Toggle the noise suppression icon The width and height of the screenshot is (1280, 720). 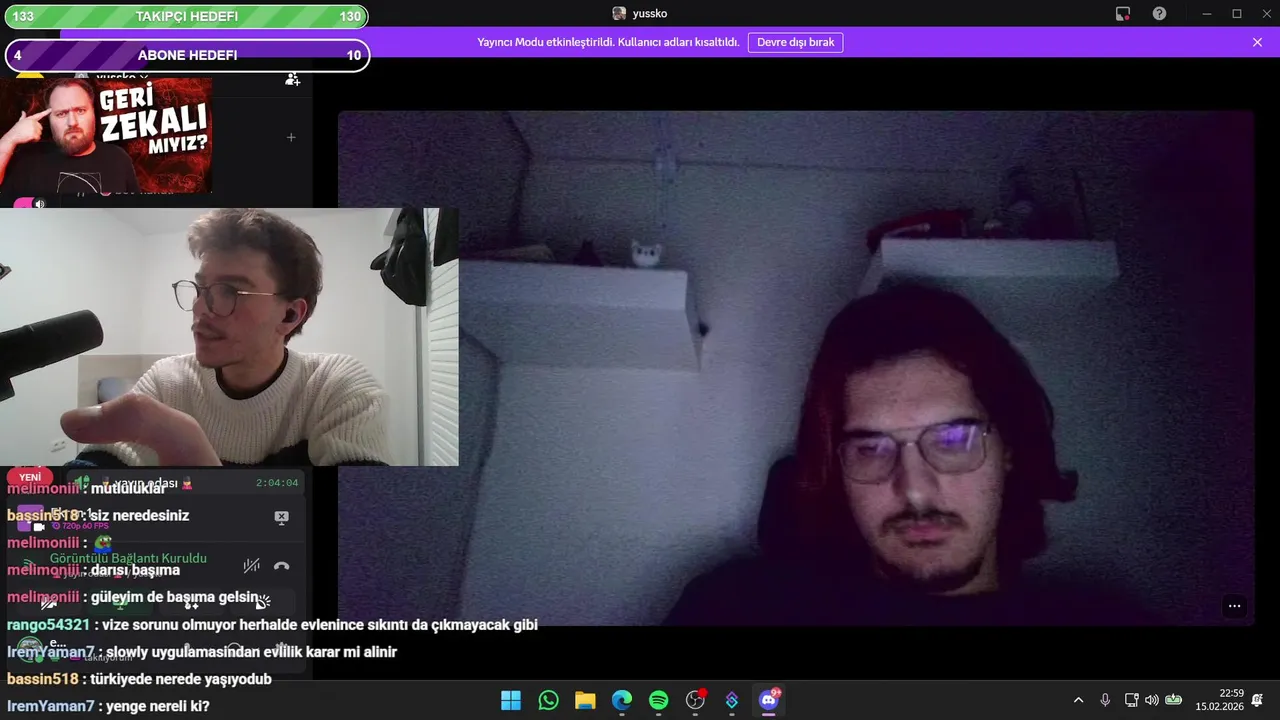point(251,565)
